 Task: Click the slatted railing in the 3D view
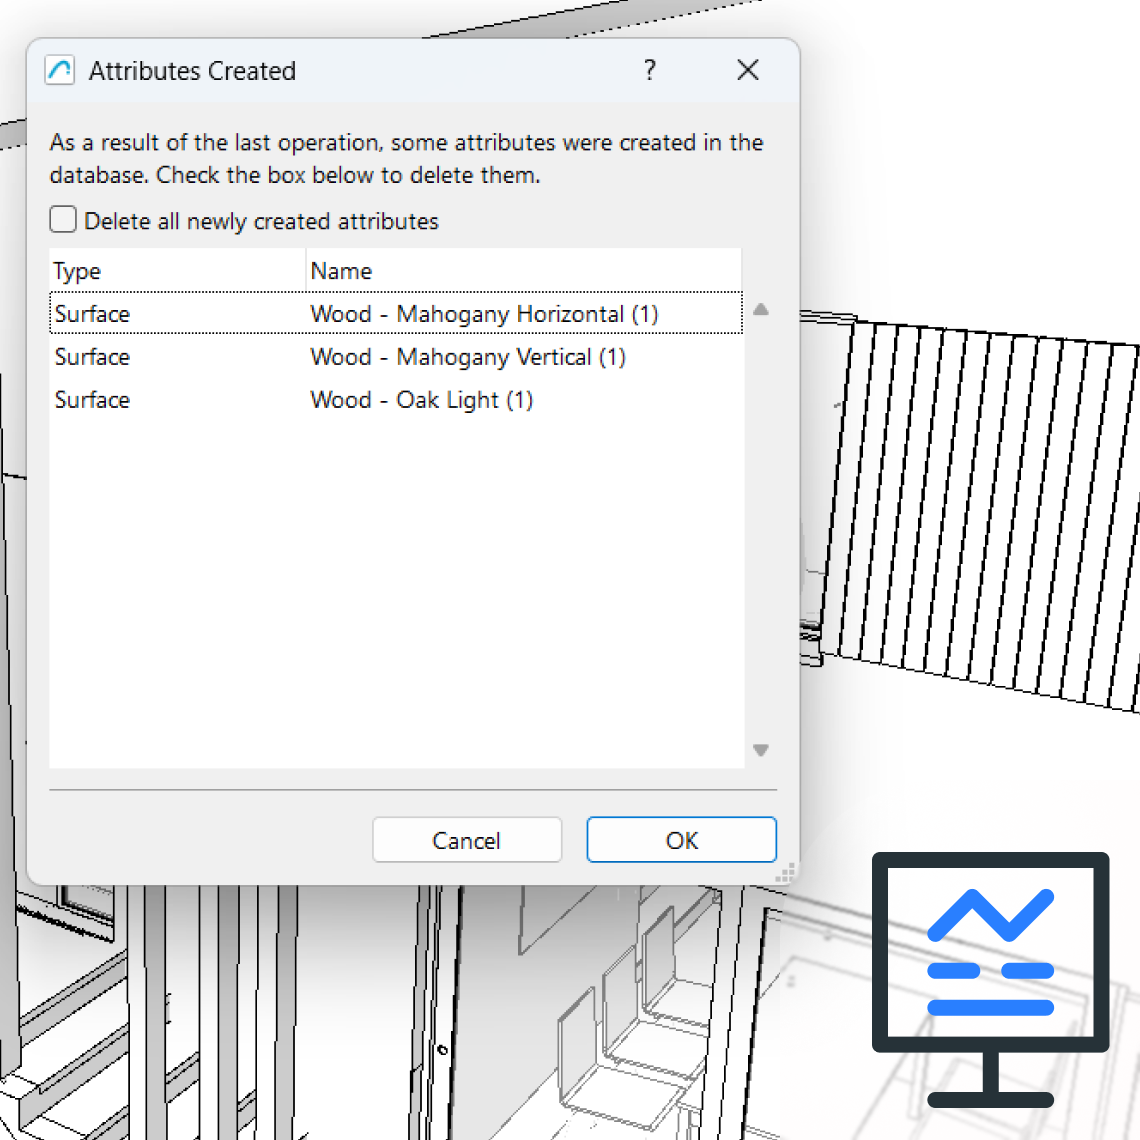(x=980, y=510)
